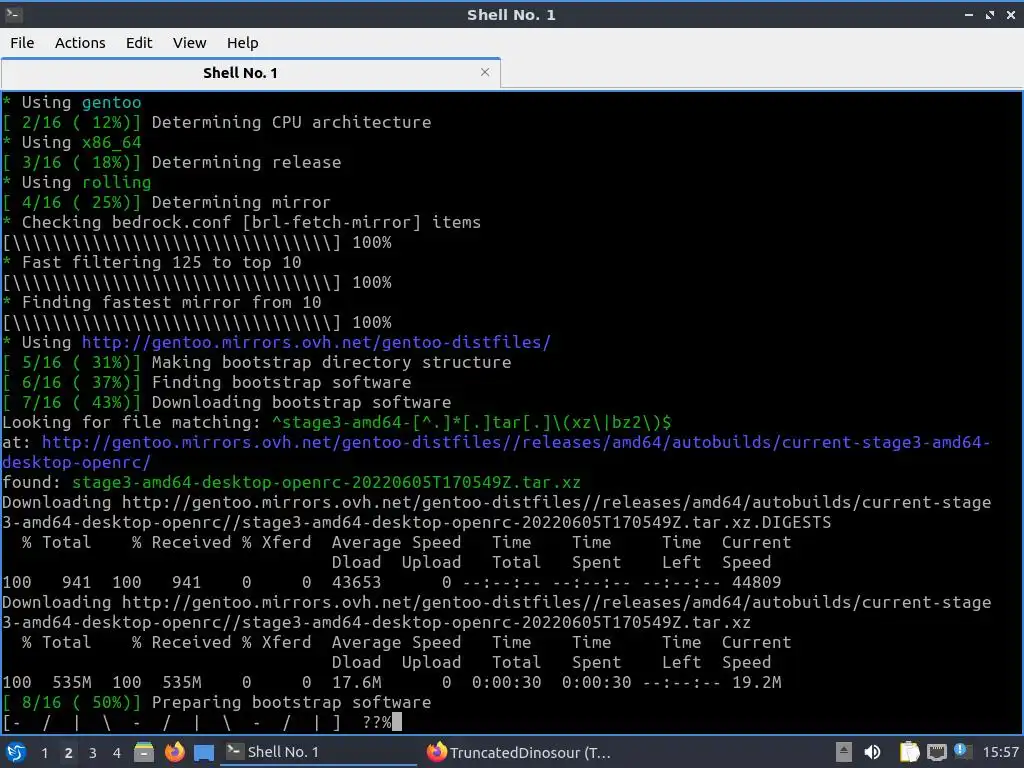Click the 'Determining mirror' step text

241,202
